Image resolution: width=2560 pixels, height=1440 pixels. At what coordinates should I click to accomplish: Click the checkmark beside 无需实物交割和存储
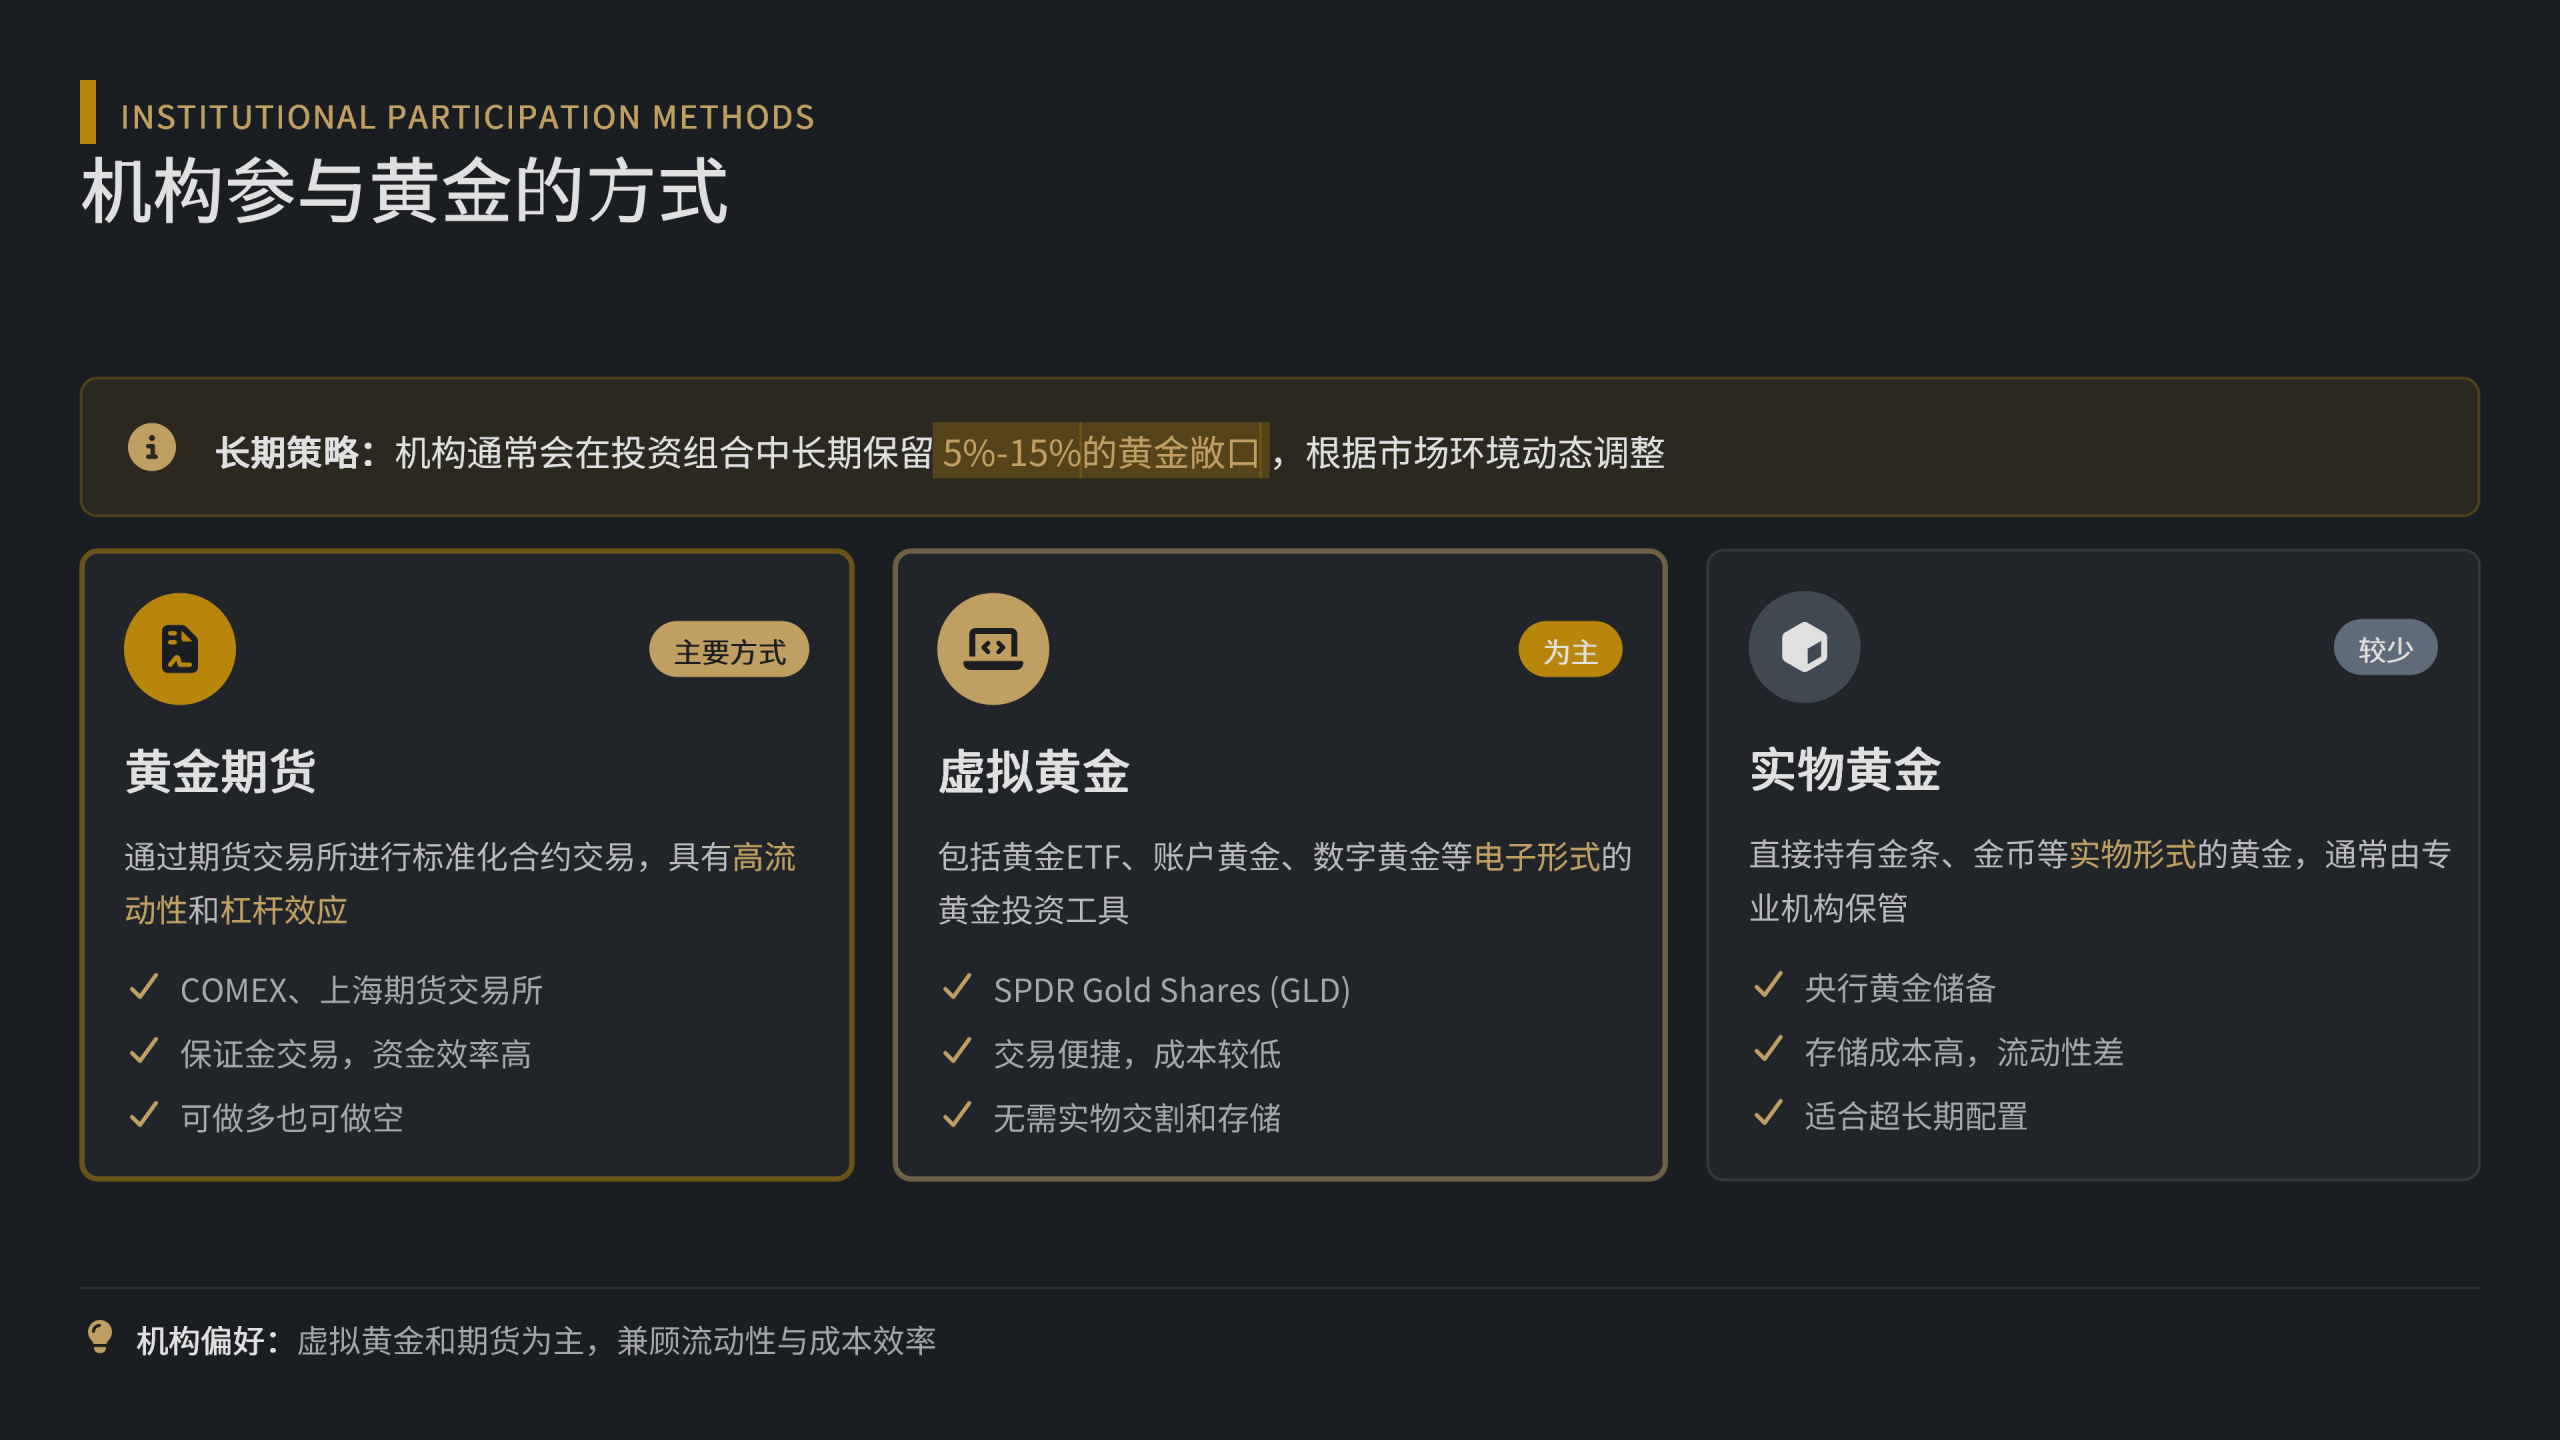point(957,1116)
